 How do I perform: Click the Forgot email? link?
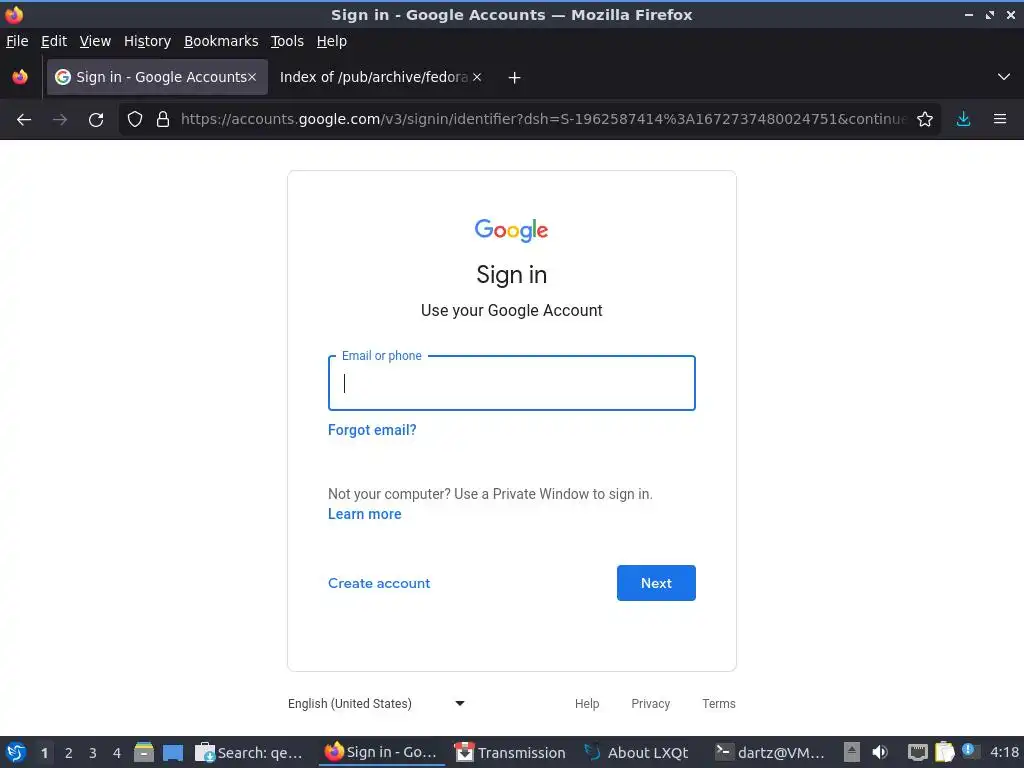pyautogui.click(x=372, y=430)
